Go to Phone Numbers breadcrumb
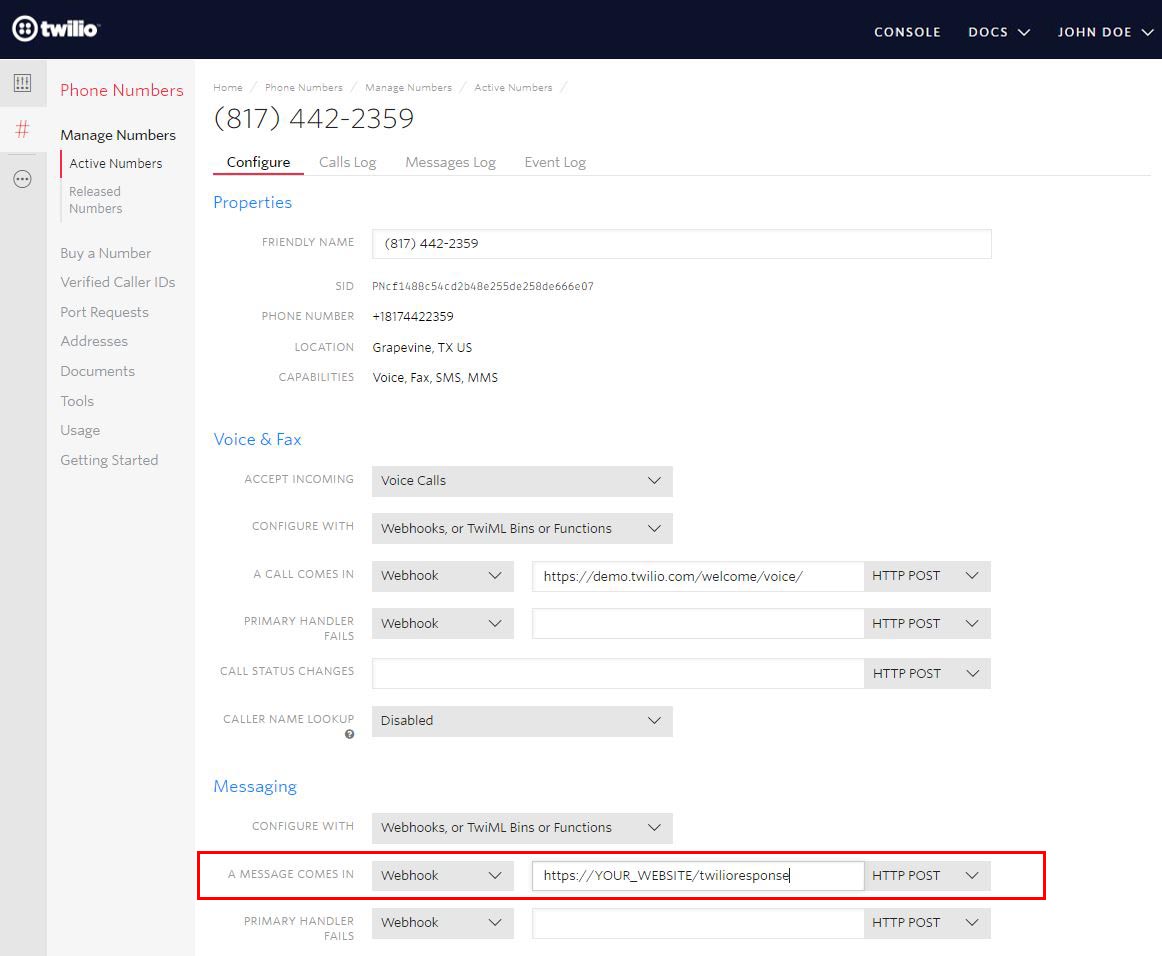 (x=304, y=87)
